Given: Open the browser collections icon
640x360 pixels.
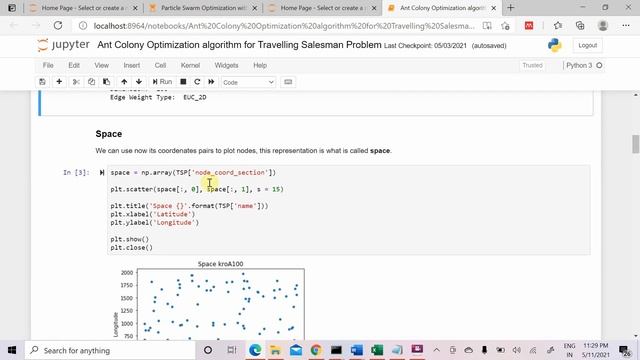Looking at the screenshot, I should click(580, 26).
